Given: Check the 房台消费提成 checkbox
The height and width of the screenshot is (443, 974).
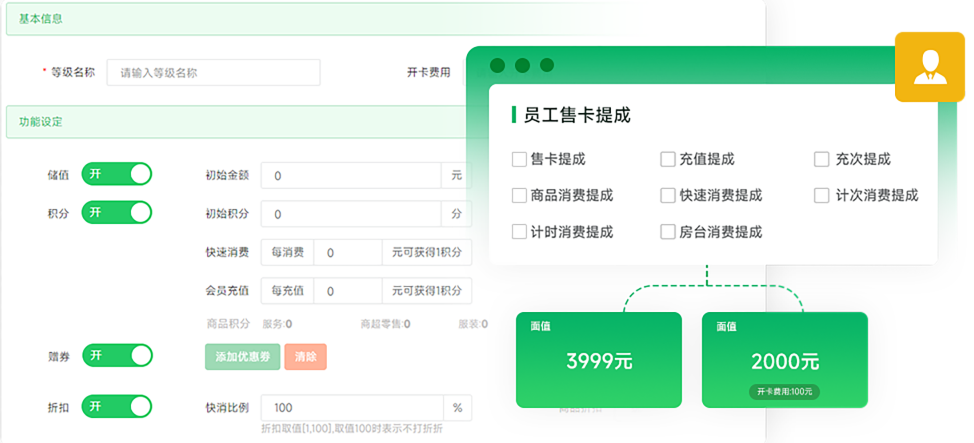Looking at the screenshot, I should point(668,231).
